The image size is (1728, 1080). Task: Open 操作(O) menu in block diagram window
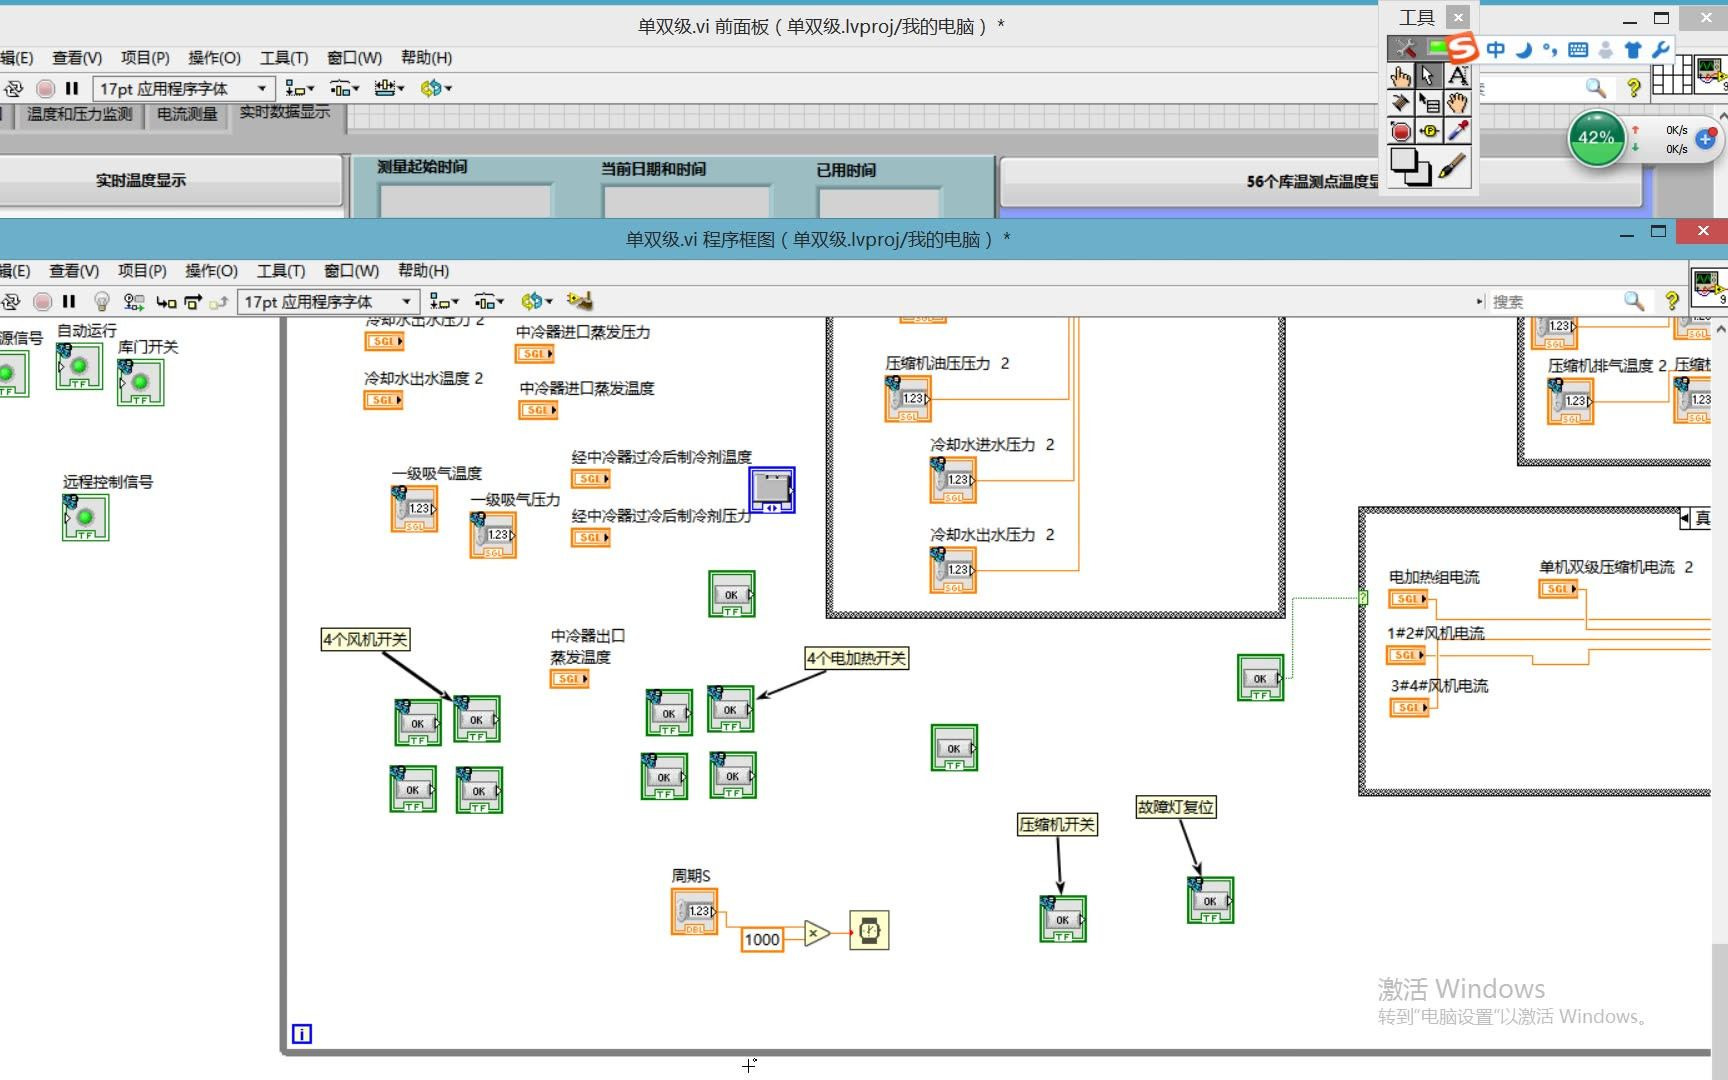click(211, 270)
